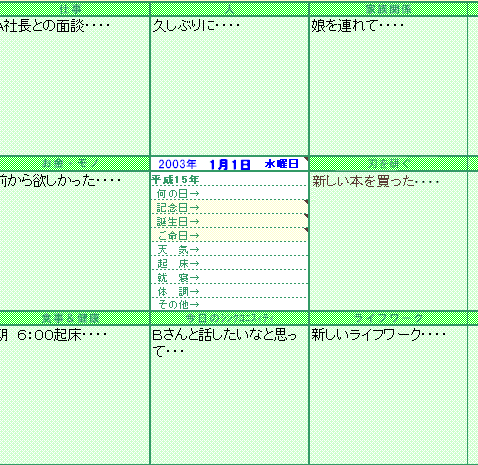
Task: Select the 久しぶりに text cell
Action: [x=230, y=86]
